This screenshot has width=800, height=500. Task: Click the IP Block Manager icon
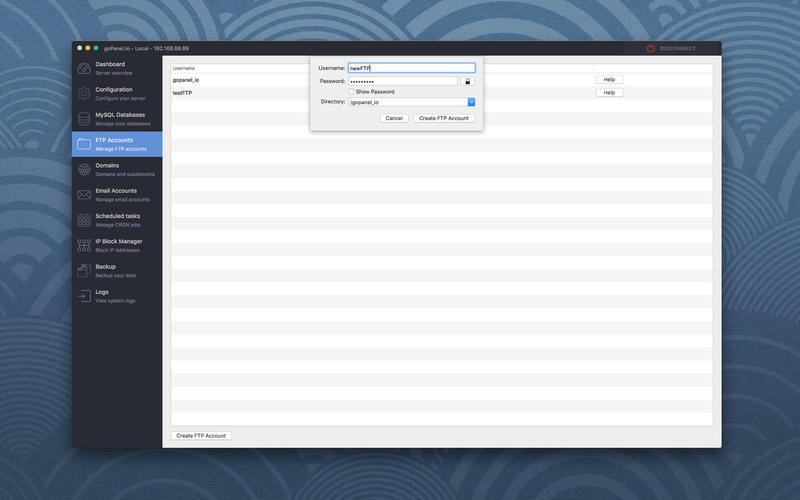[84, 245]
